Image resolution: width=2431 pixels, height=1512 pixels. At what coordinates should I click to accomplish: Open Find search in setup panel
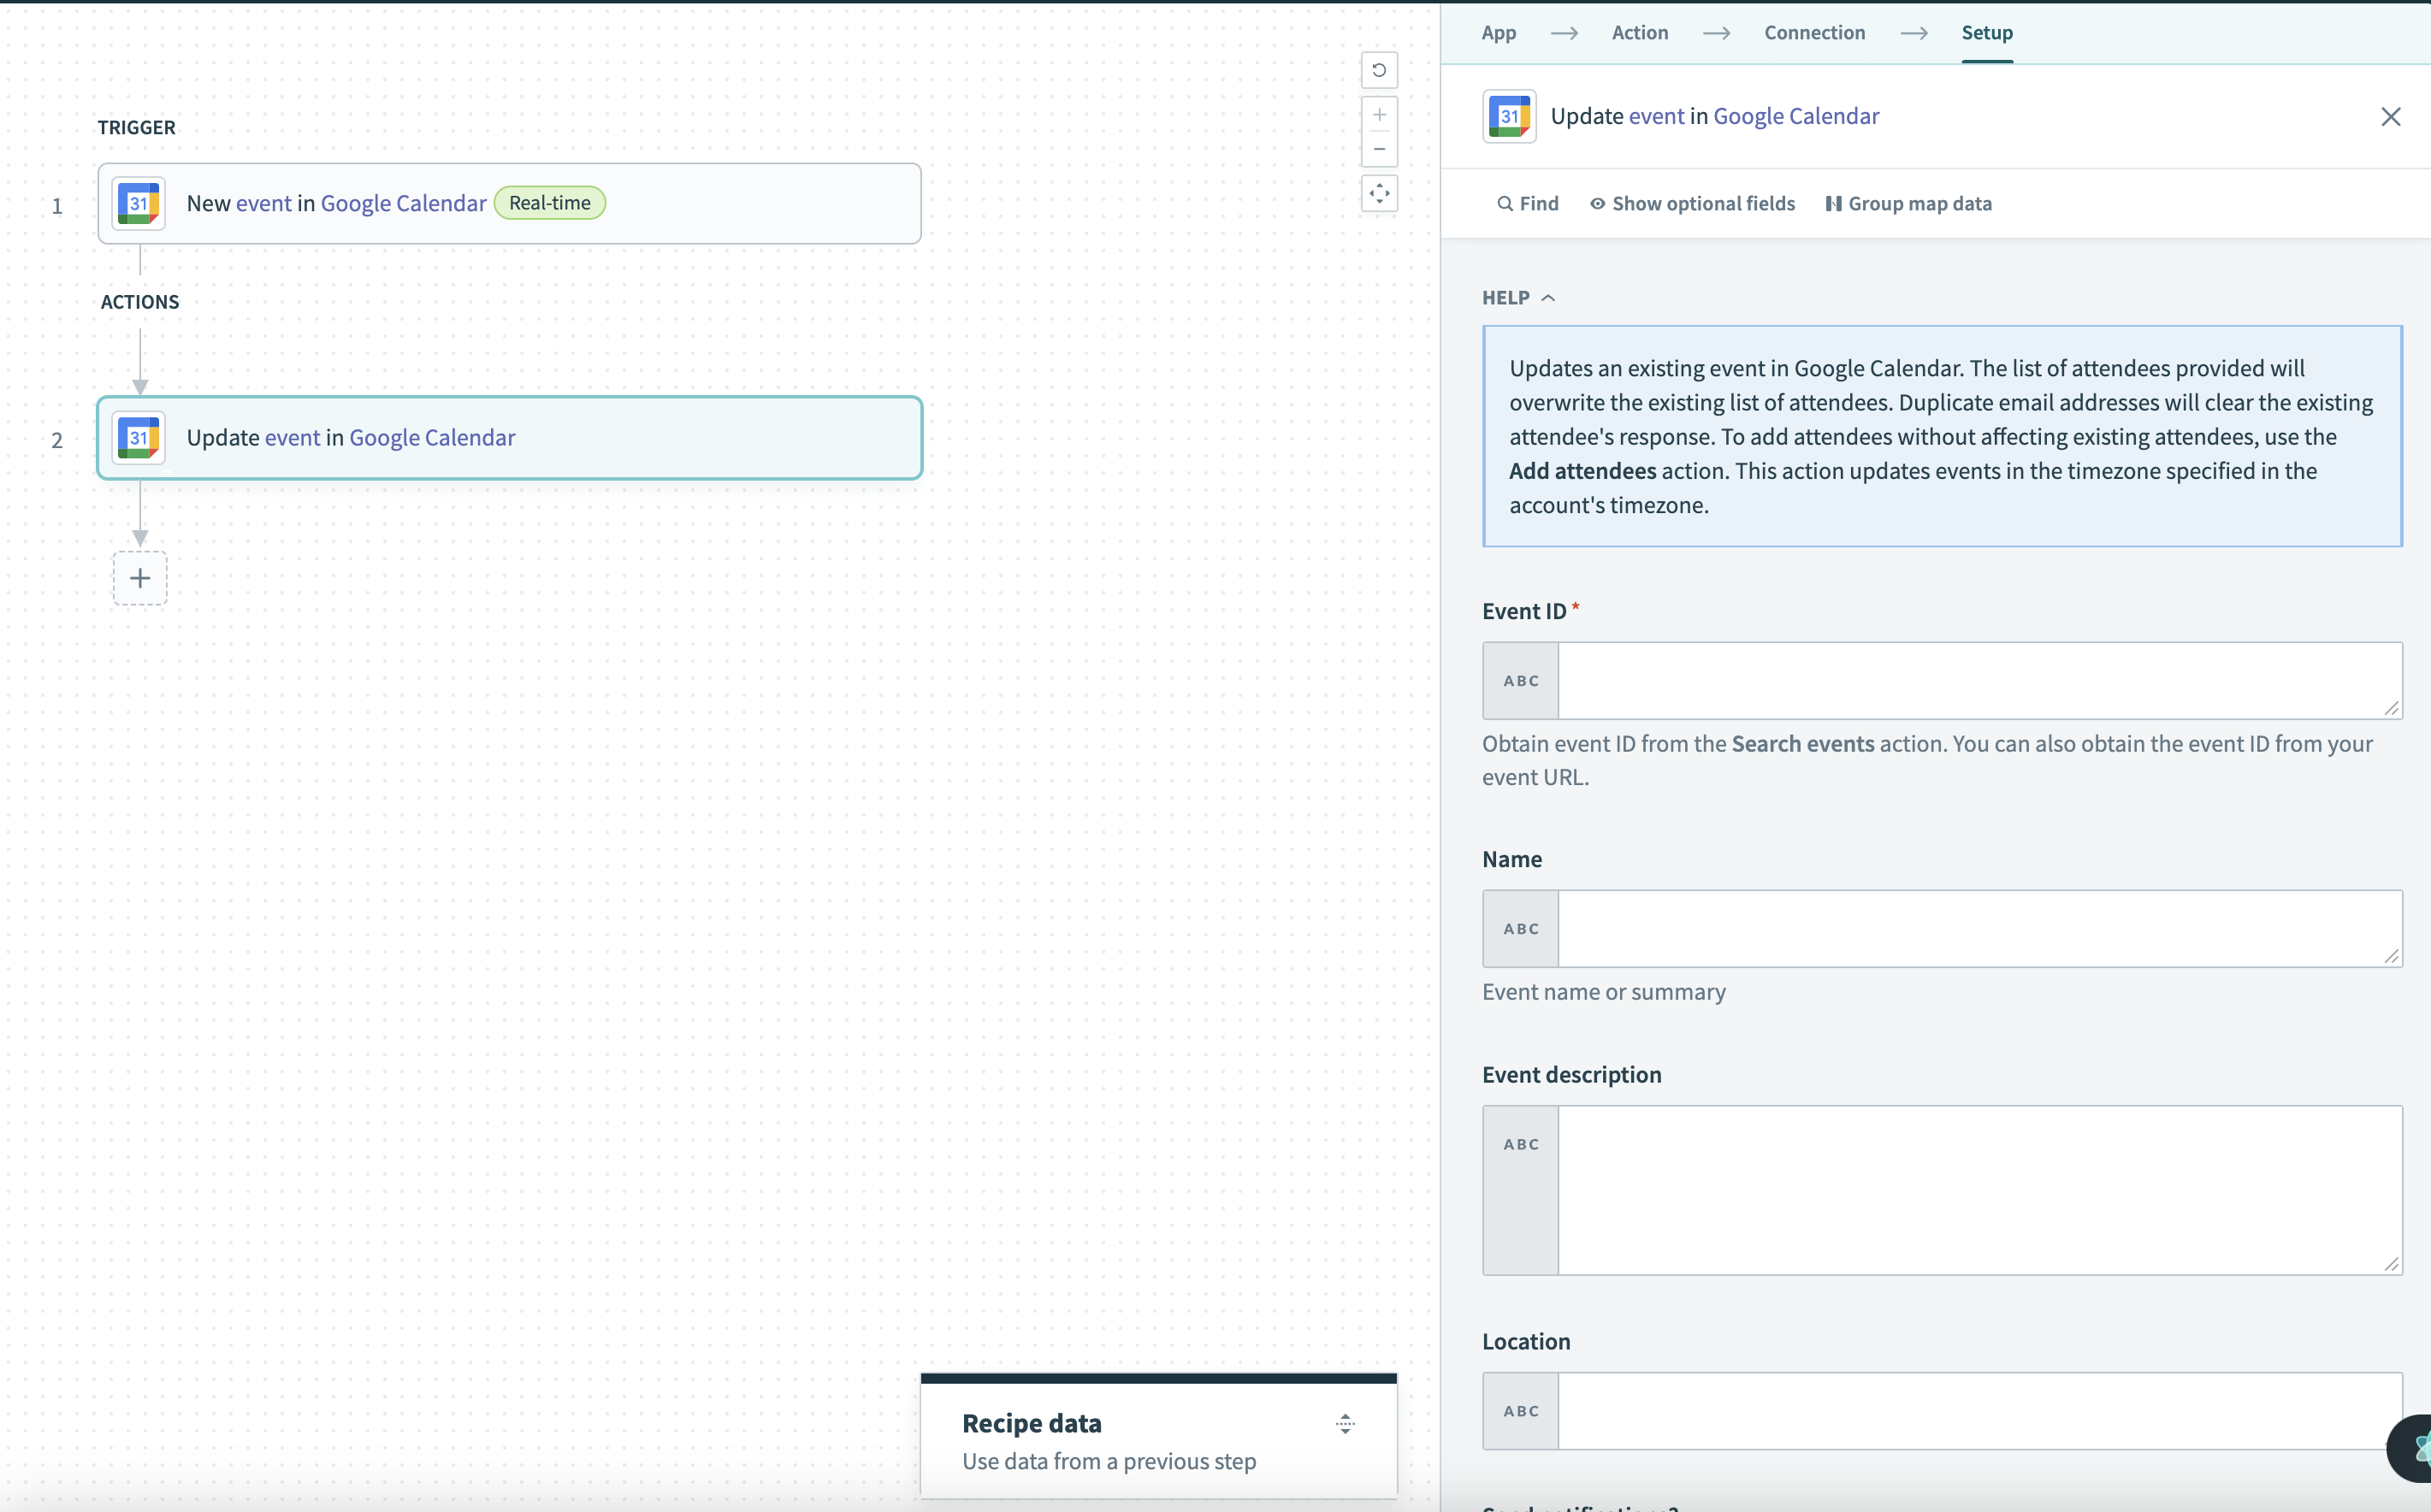click(1527, 203)
